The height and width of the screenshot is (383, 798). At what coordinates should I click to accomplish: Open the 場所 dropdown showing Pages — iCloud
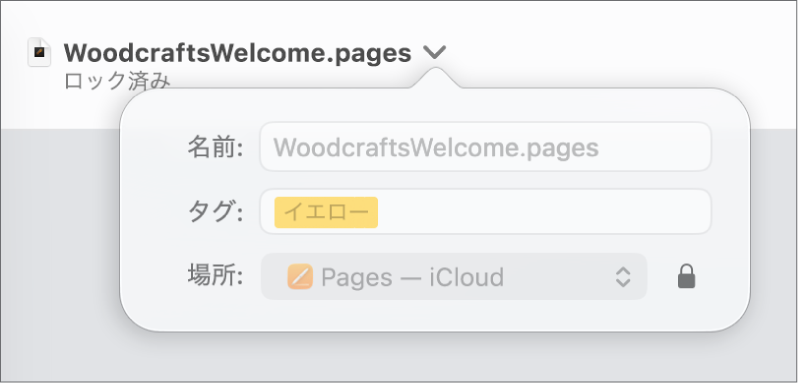coord(454,277)
